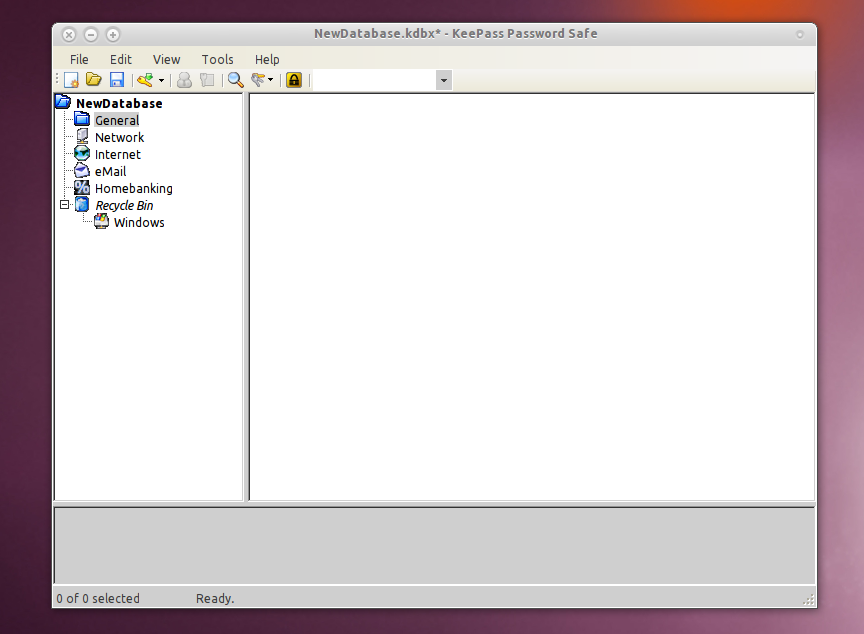Click the NewDatabase open-folder icon
864x634 pixels.
click(x=63, y=102)
